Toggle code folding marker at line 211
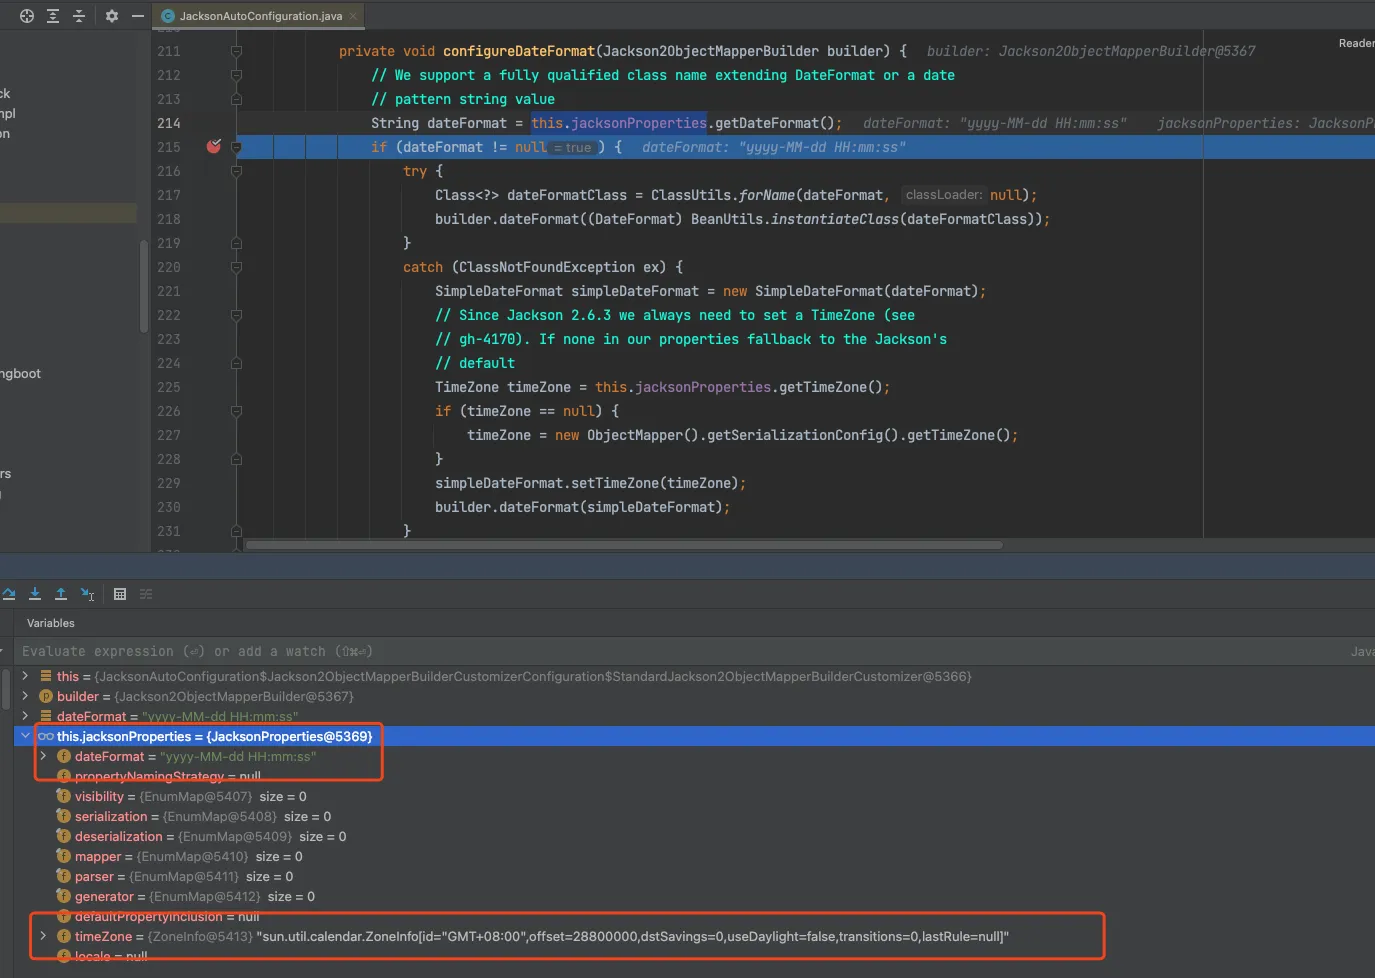 pos(237,51)
